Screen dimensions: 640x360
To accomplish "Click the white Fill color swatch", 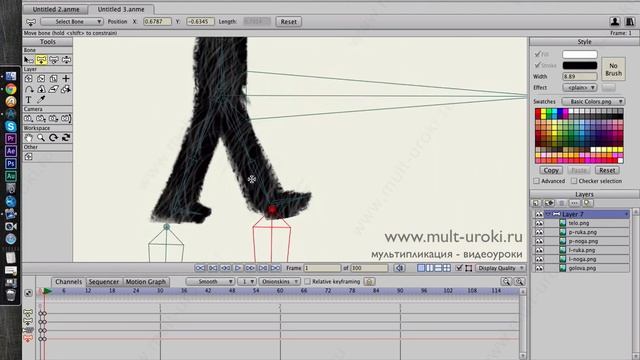I will click(x=580, y=54).
